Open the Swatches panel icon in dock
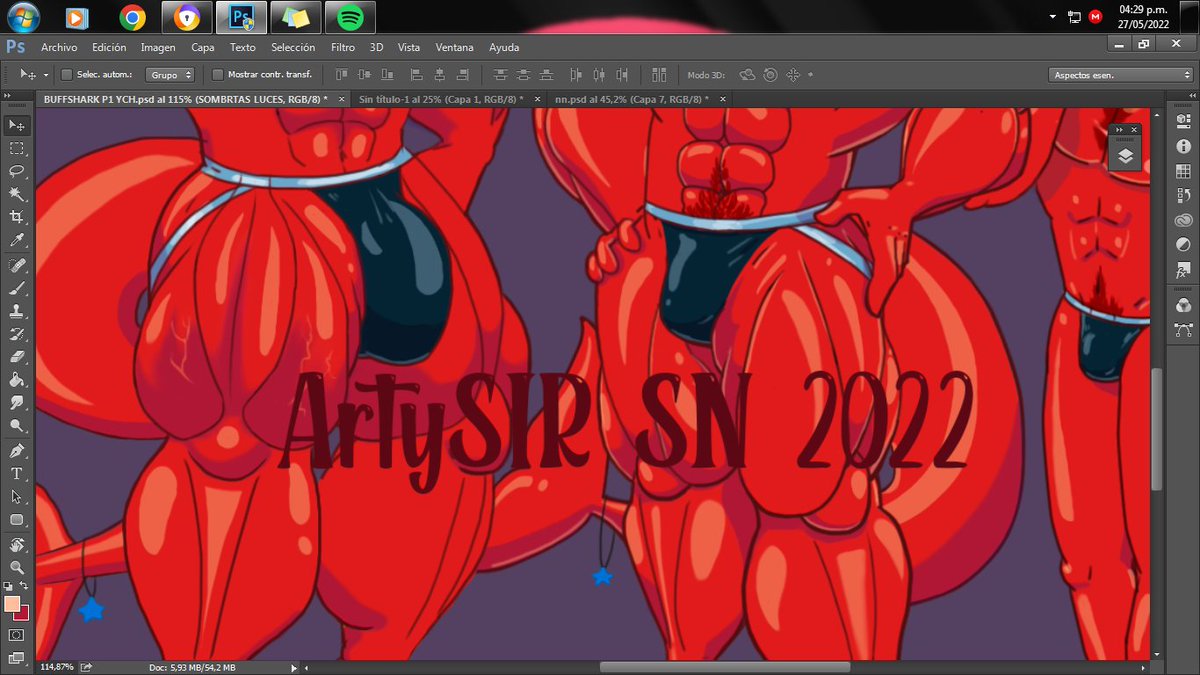The width and height of the screenshot is (1200, 675). [1184, 171]
